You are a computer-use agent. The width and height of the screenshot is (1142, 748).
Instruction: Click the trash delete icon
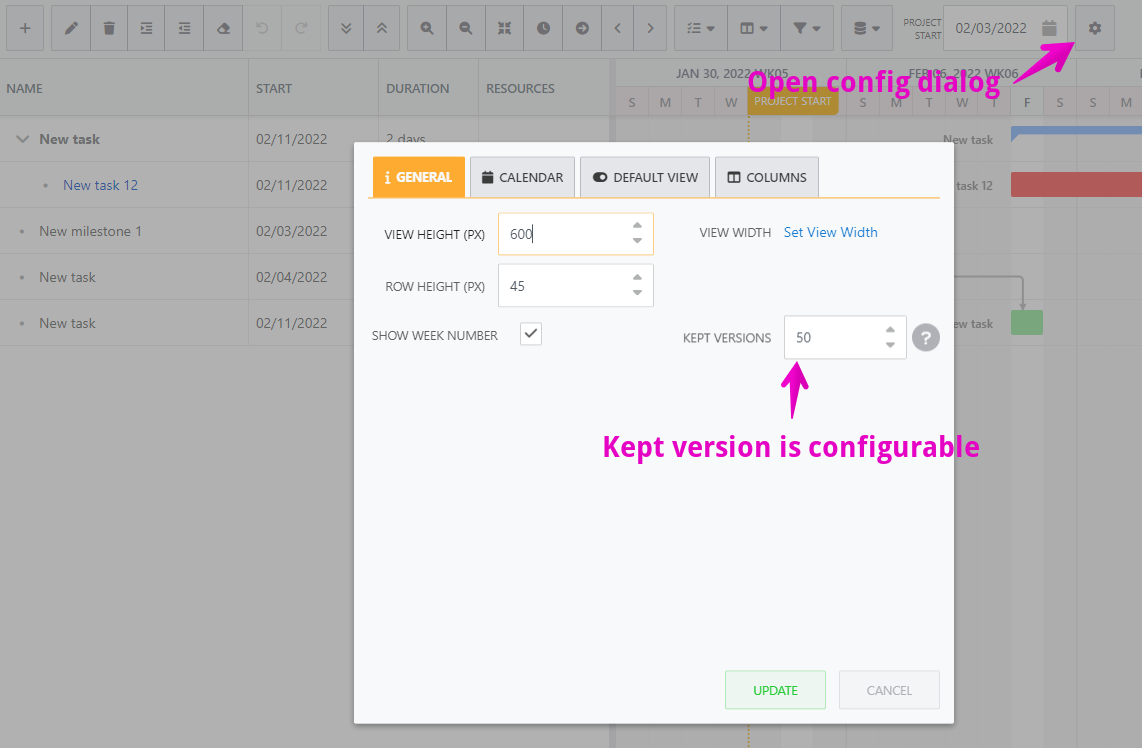109,28
